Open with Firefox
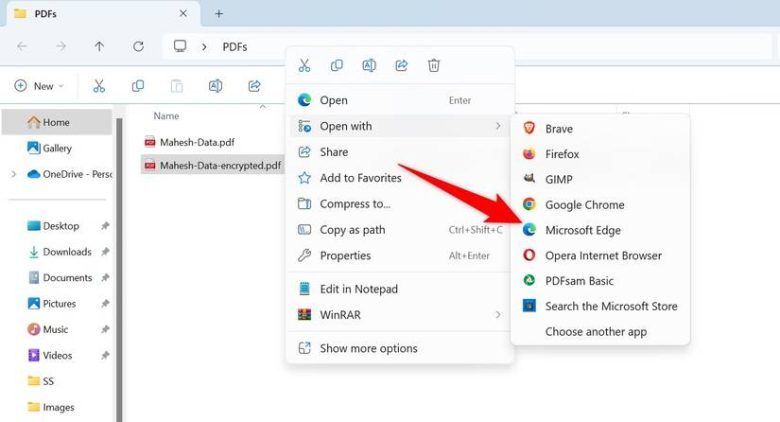This screenshot has width=780, height=422. click(600, 154)
